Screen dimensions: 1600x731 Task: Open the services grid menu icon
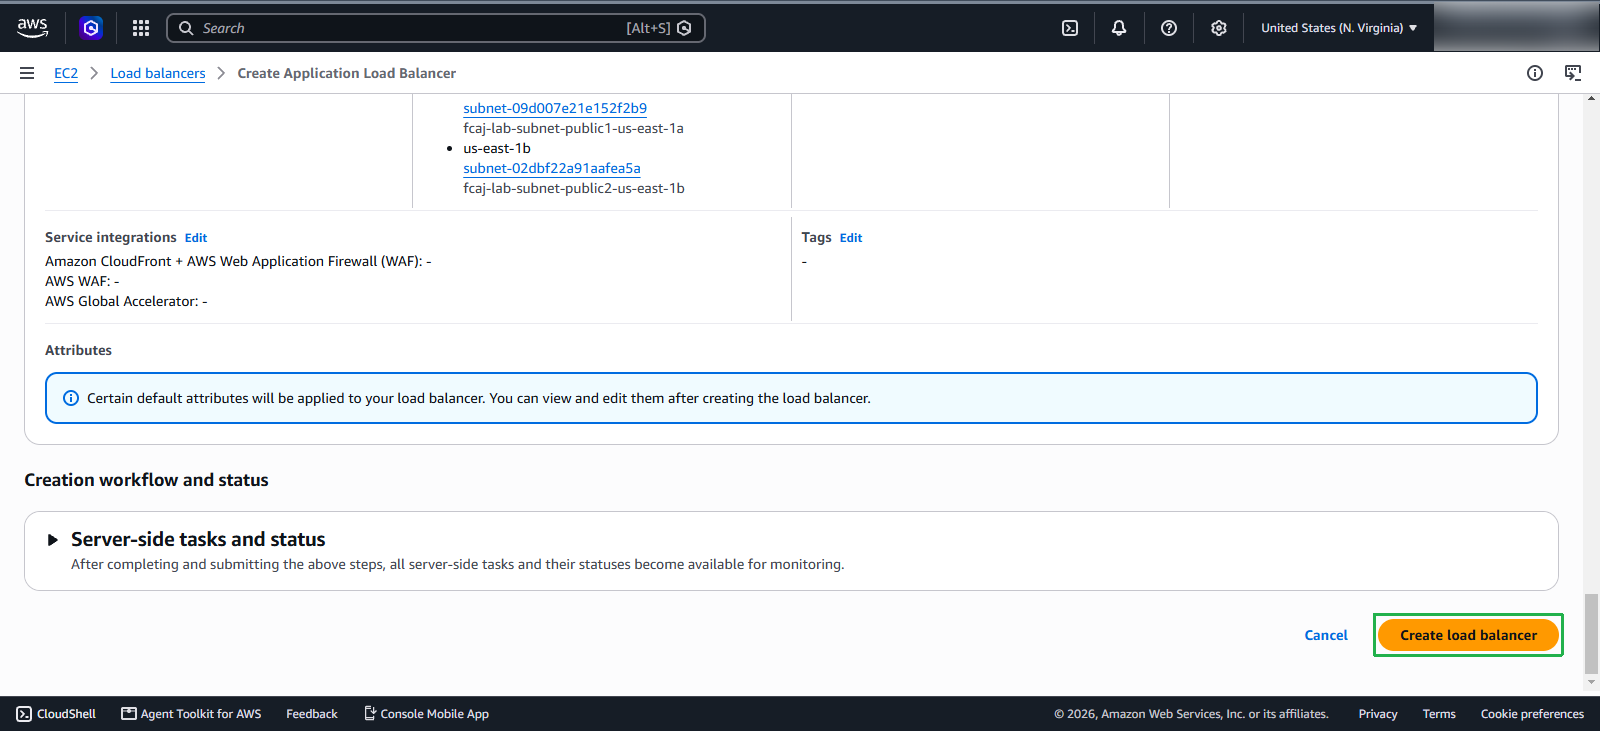pyautogui.click(x=141, y=28)
